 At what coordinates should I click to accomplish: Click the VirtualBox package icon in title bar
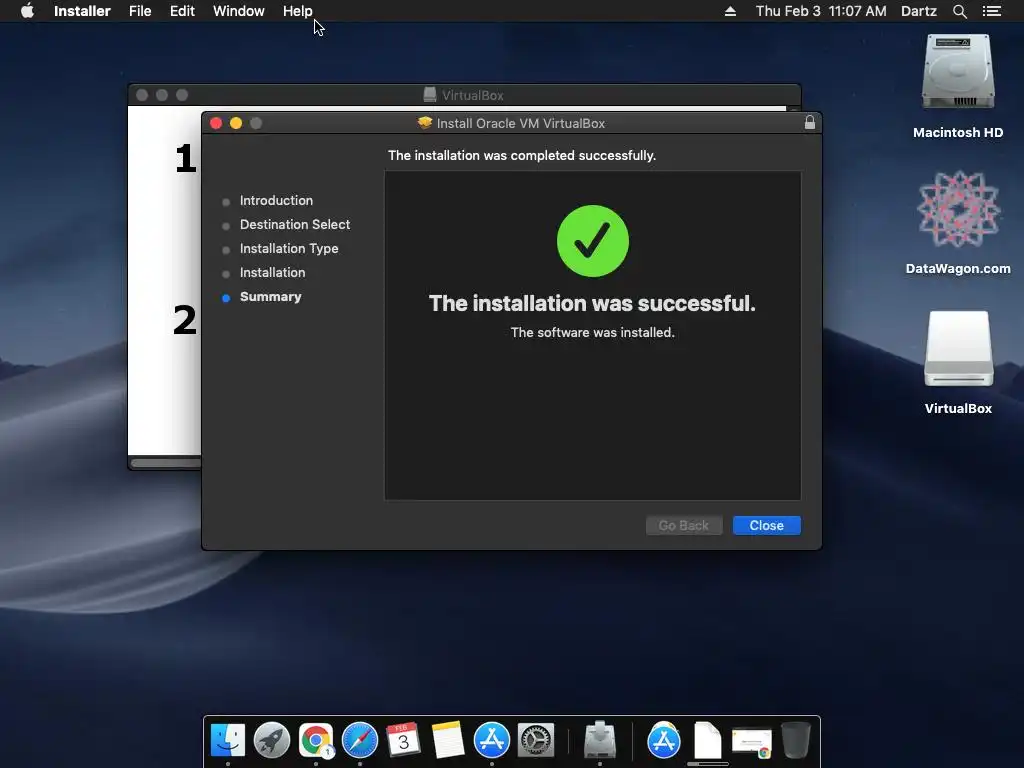(424, 123)
